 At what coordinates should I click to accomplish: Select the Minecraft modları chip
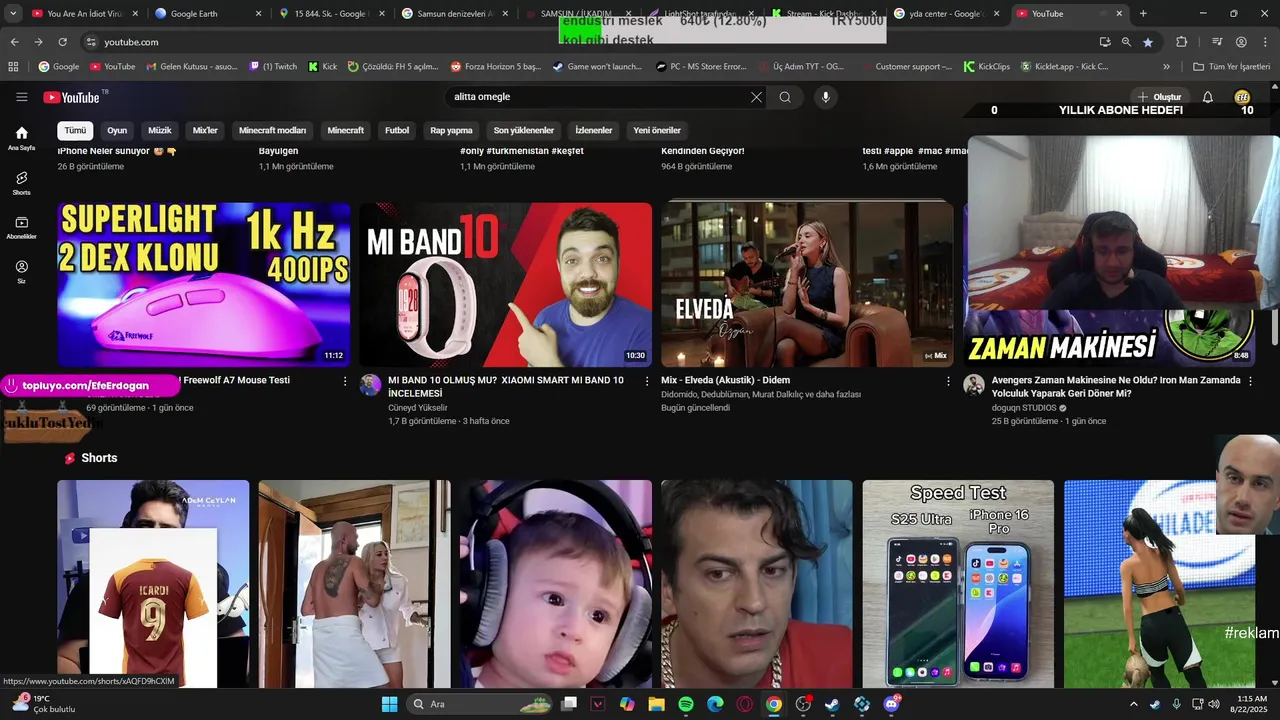(272, 131)
